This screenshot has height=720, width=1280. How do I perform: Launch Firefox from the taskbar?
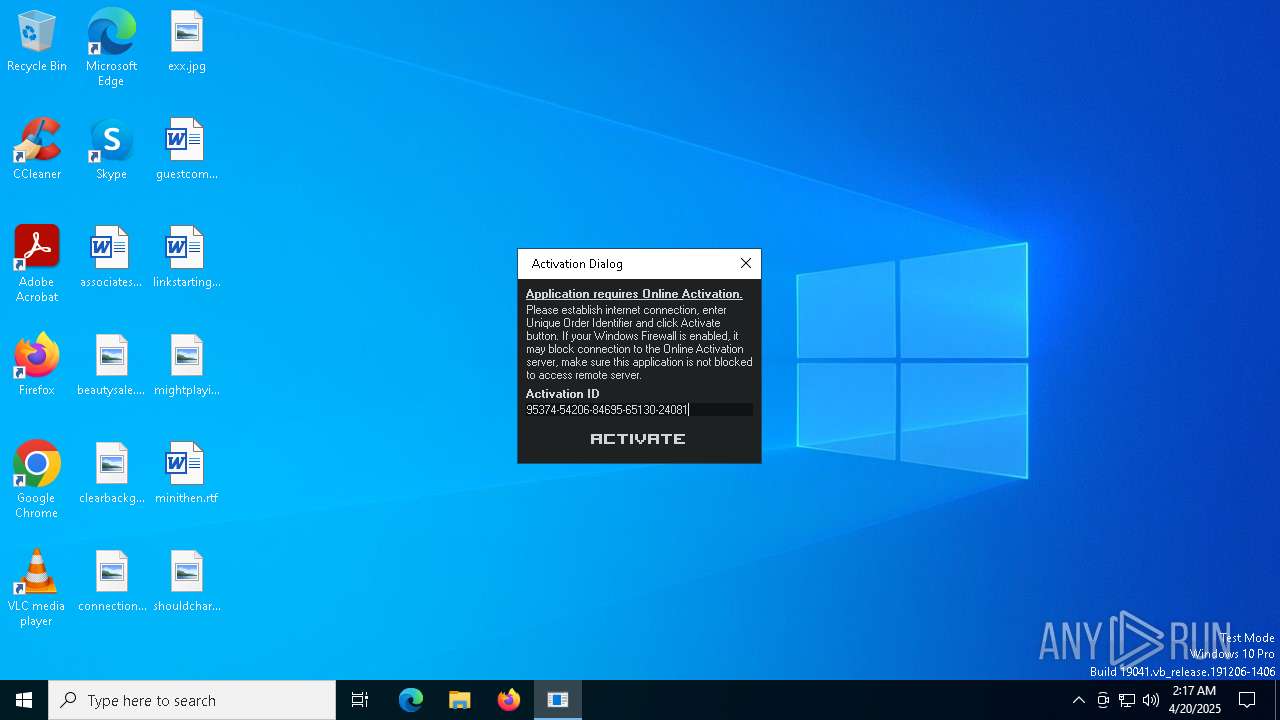pos(509,700)
